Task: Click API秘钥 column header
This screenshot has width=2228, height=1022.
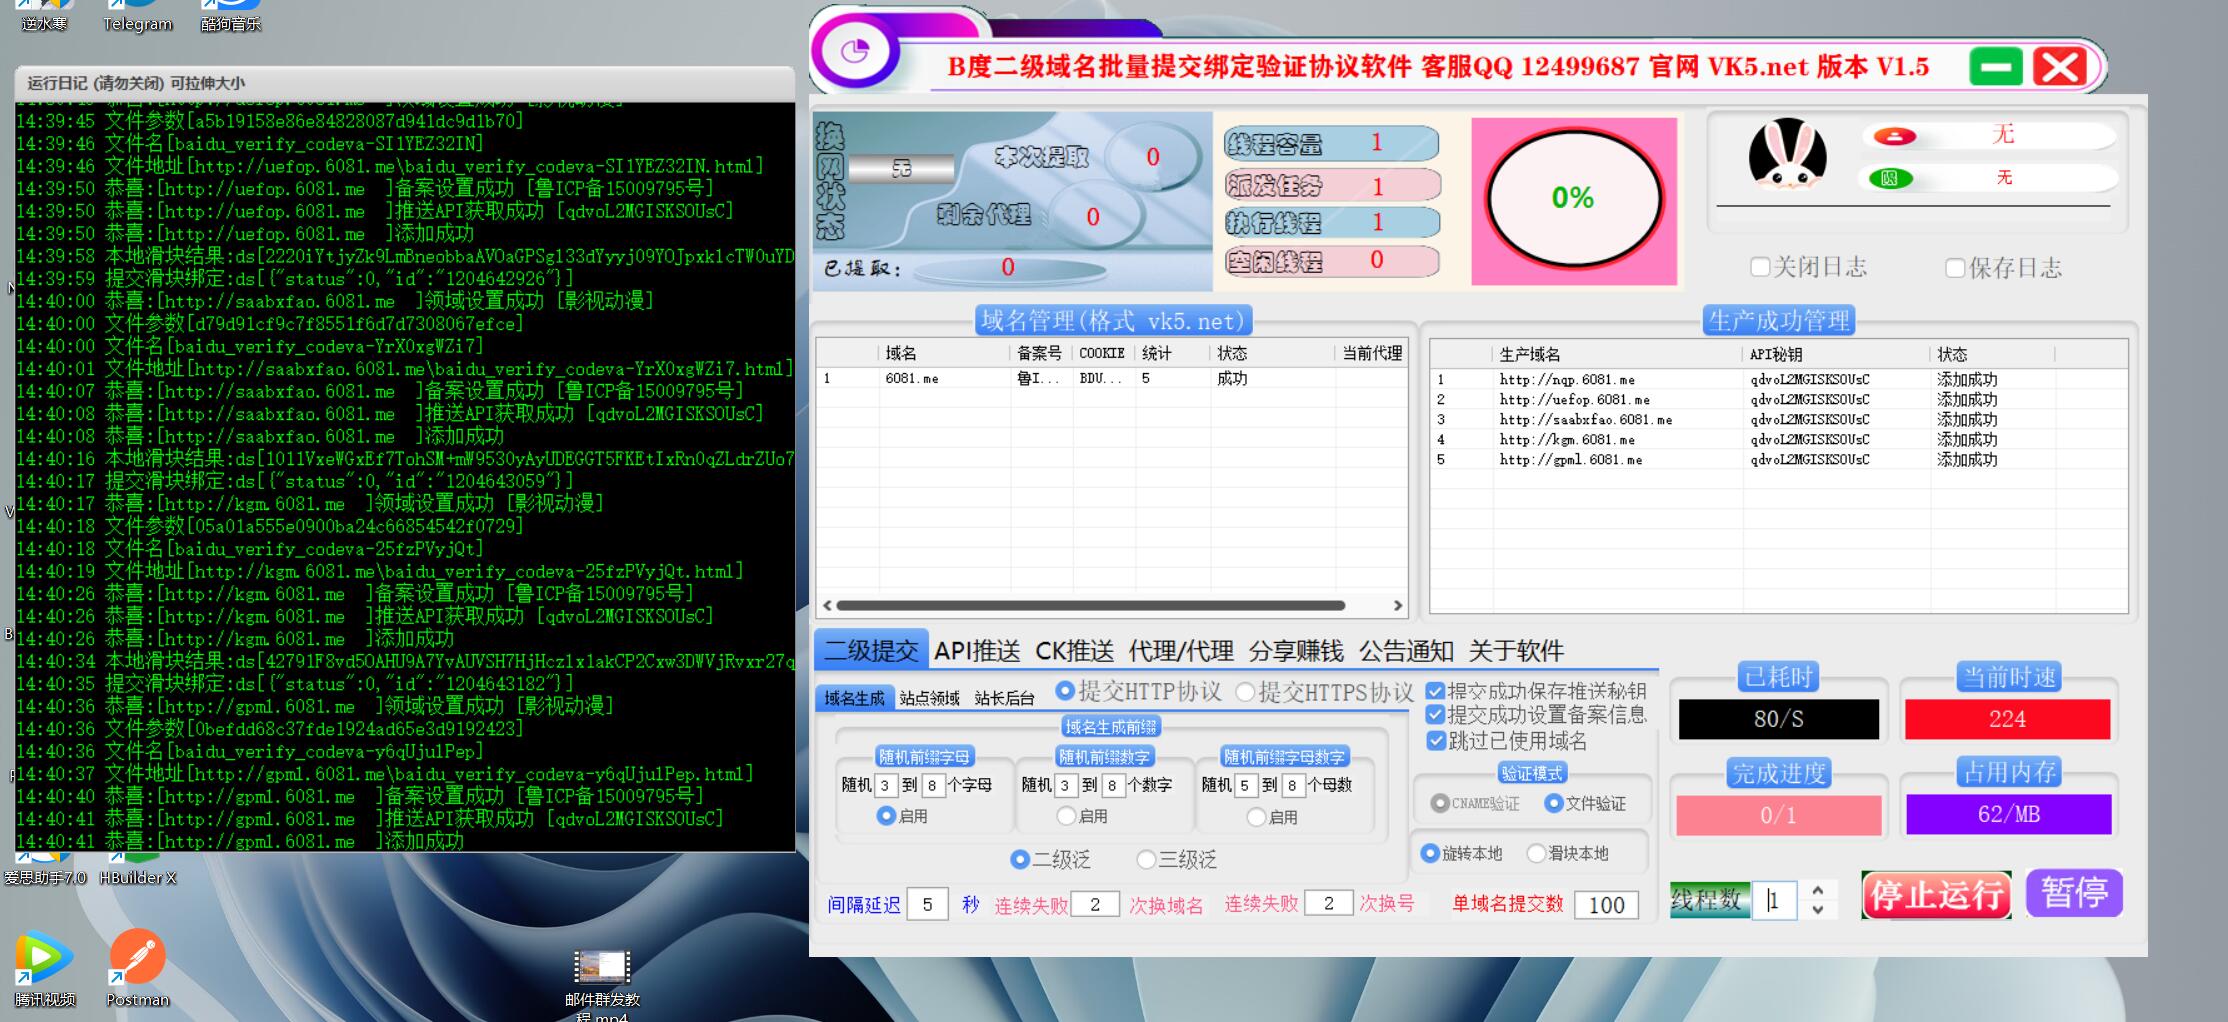Action: click(x=1836, y=354)
